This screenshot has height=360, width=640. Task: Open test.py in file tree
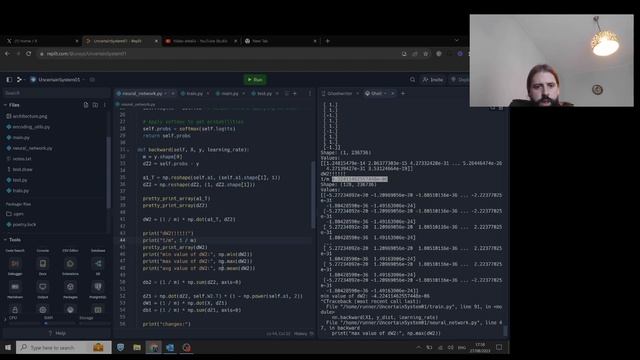[x=19, y=180]
